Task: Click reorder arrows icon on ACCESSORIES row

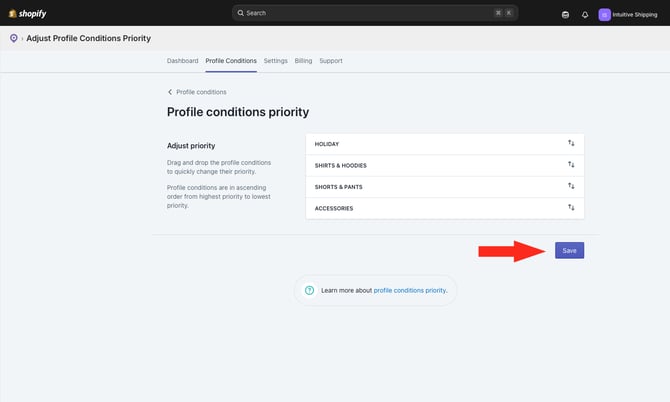Action: pyautogui.click(x=571, y=207)
